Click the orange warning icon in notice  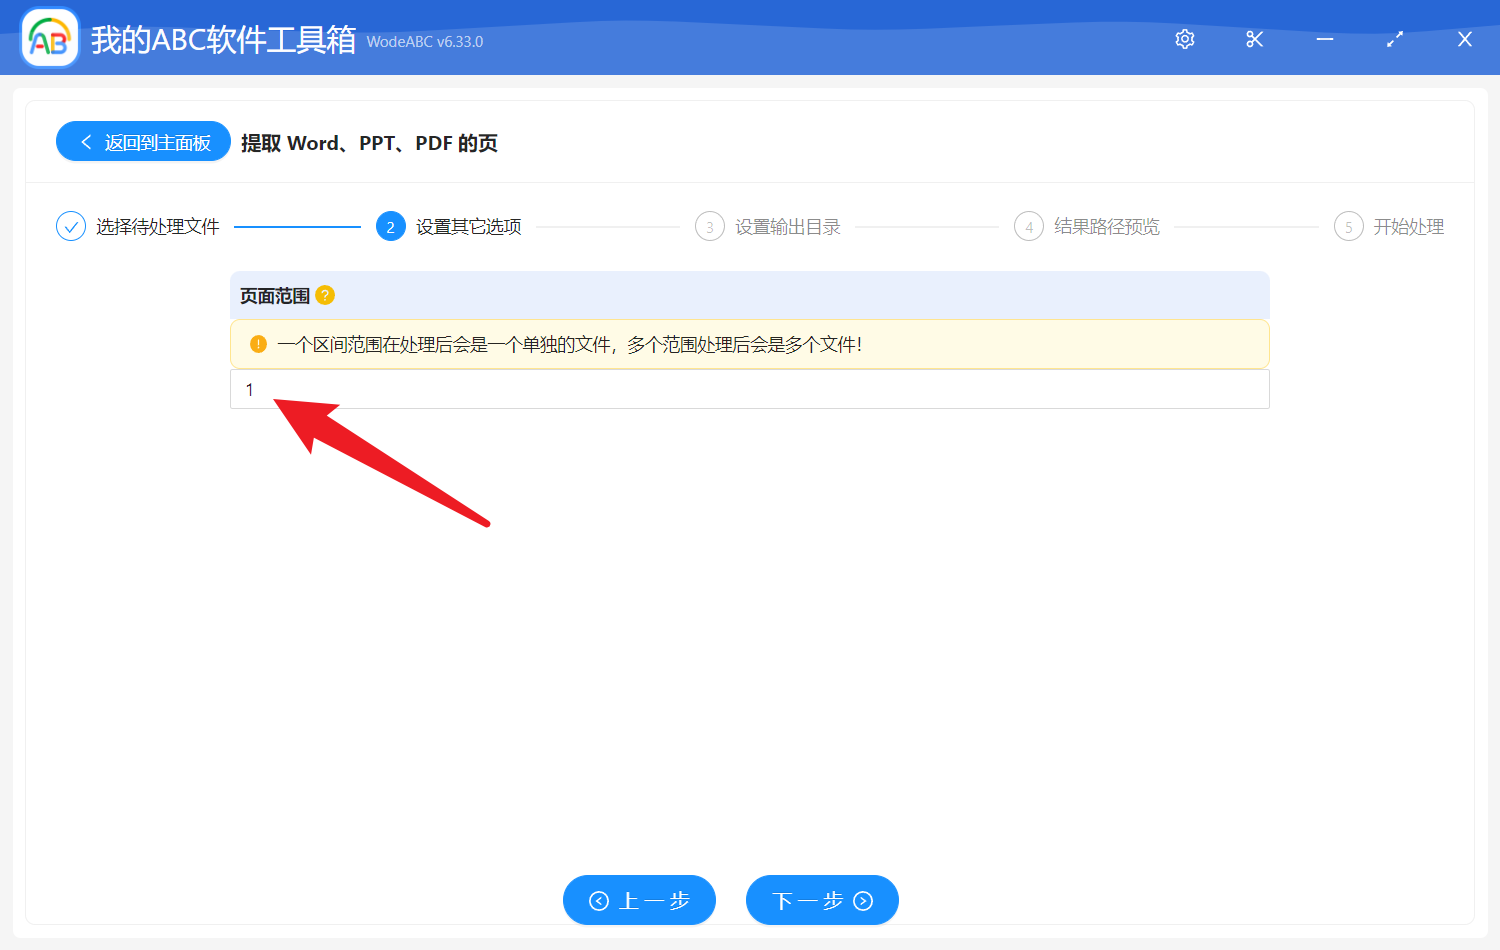[258, 344]
